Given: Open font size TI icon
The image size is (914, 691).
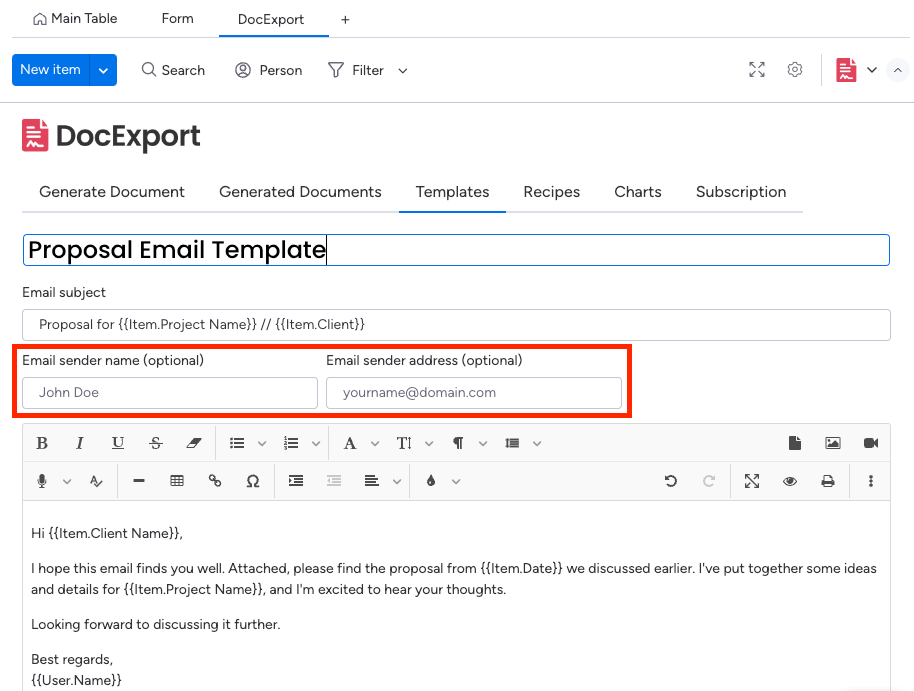Looking at the screenshot, I should pyautogui.click(x=404, y=443).
